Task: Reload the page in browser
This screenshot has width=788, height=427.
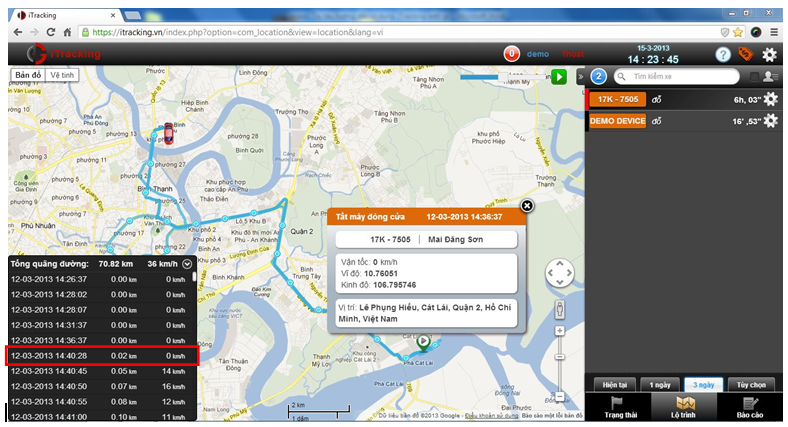Action: click(51, 32)
